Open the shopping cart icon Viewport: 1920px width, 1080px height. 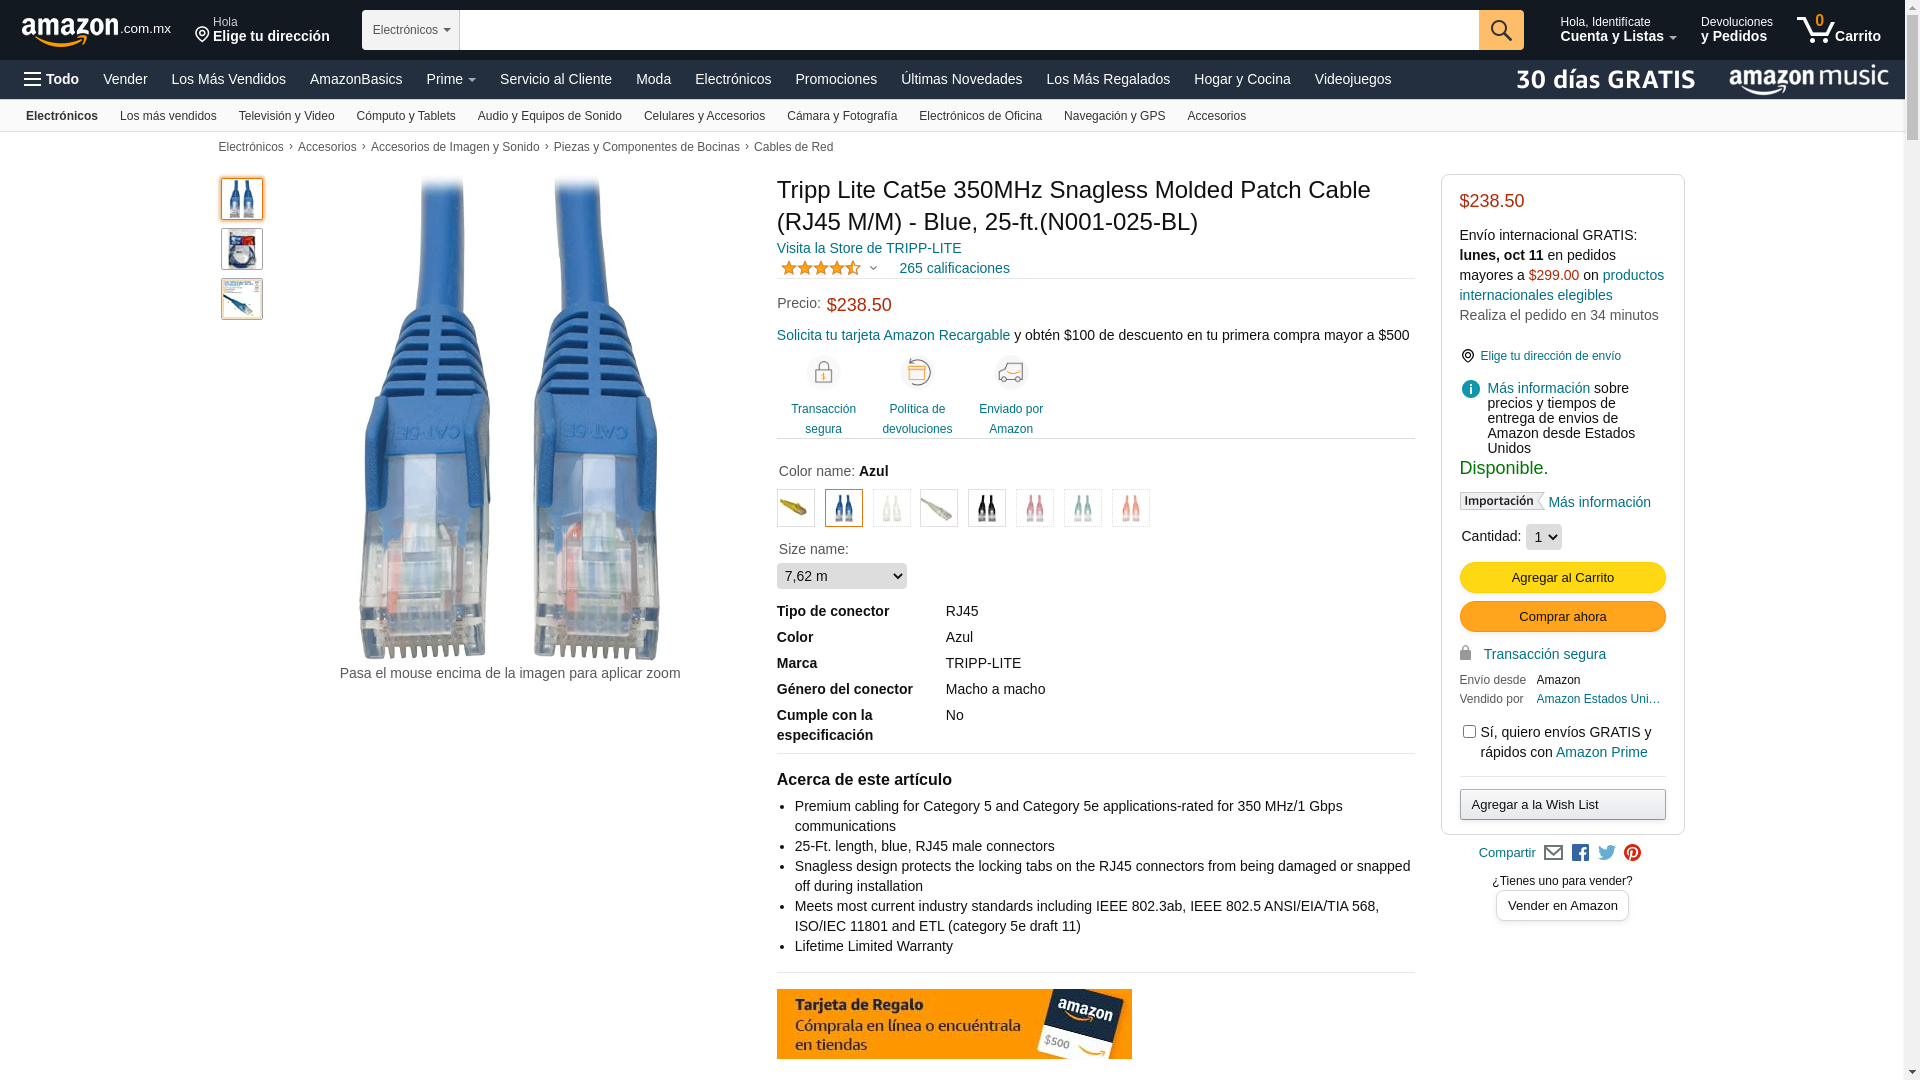pos(1838,29)
